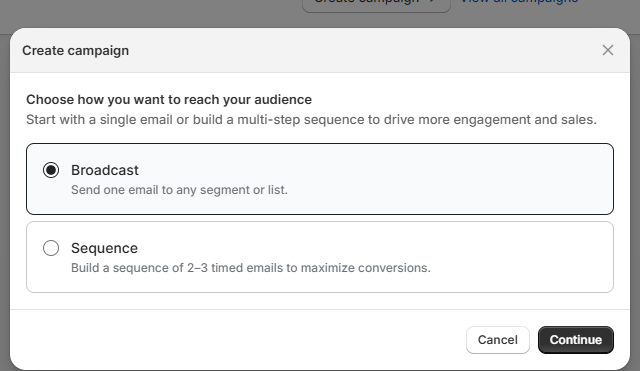Click the Continue button
Viewport: 640px width, 371px height.
click(576, 340)
